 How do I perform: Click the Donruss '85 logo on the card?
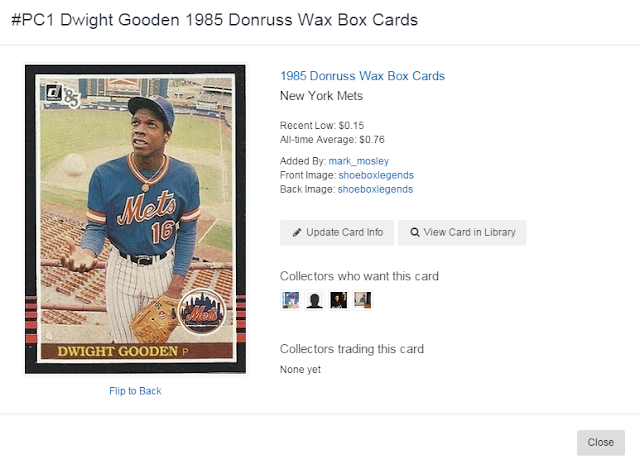click(x=62, y=96)
